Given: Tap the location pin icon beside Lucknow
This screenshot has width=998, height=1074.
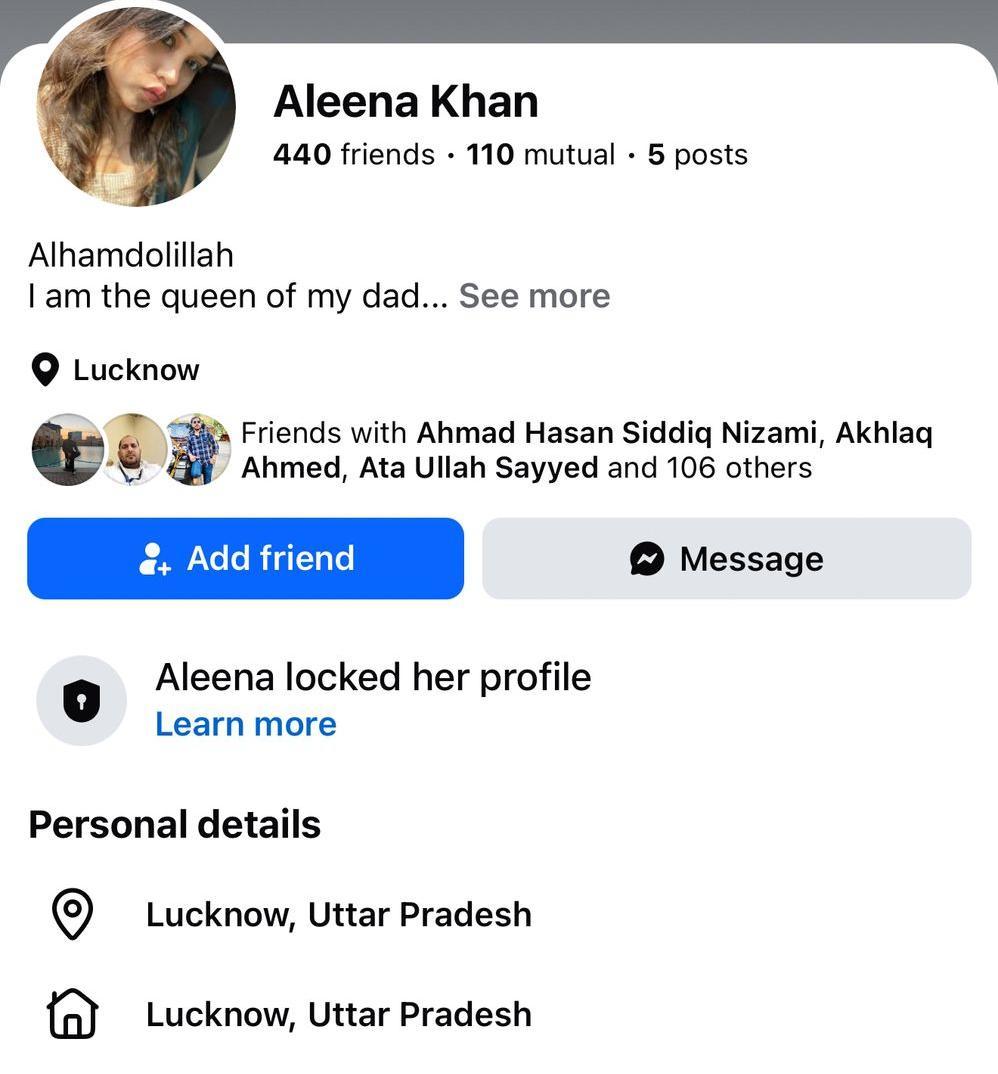Looking at the screenshot, I should click(45, 370).
